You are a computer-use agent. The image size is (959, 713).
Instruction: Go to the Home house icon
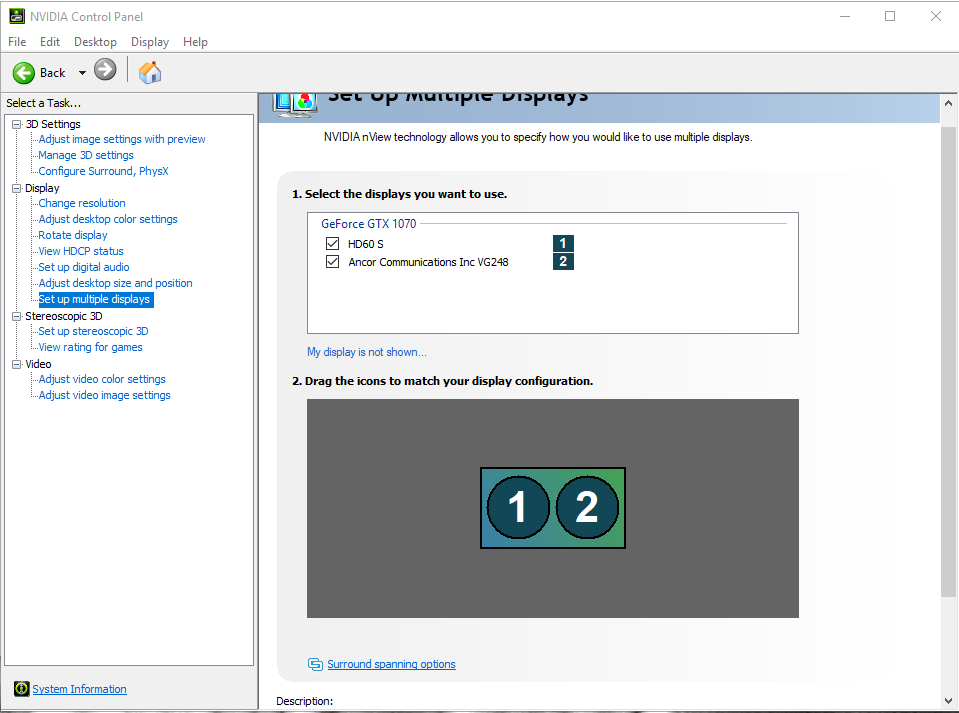[x=150, y=72]
